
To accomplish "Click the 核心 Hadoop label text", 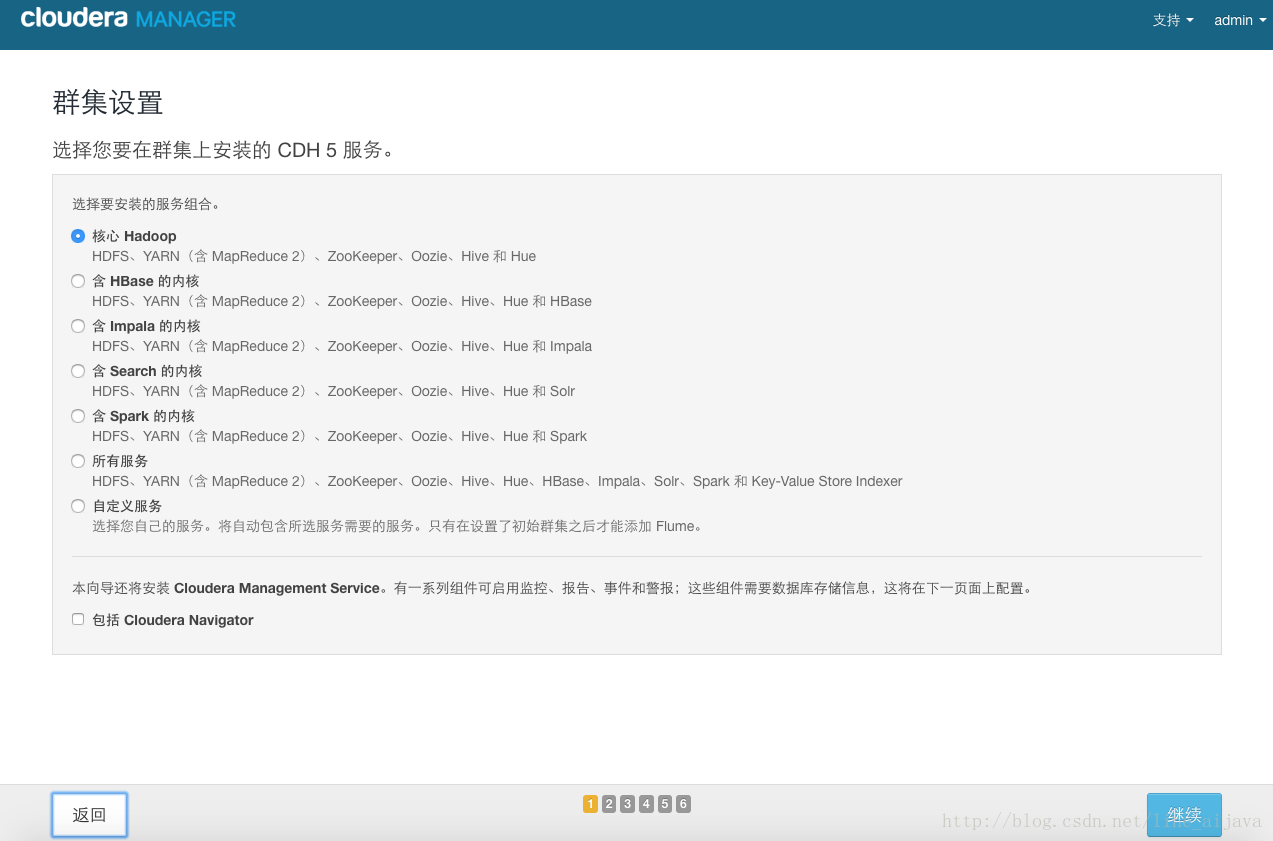I will pyautogui.click(x=134, y=236).
